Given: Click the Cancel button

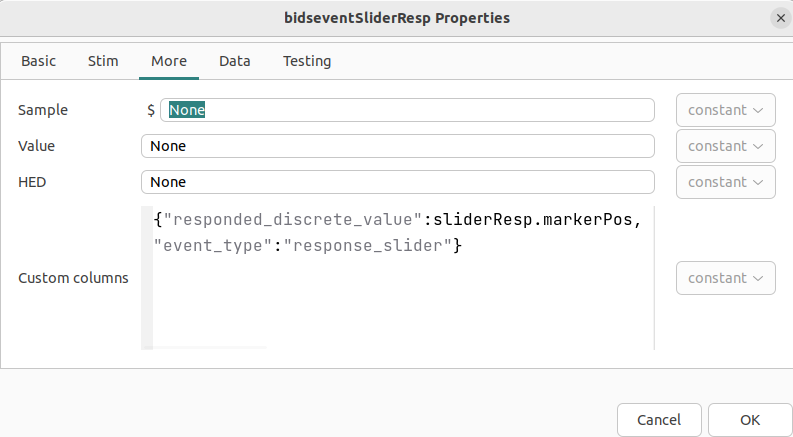Looking at the screenshot, I should tap(659, 420).
